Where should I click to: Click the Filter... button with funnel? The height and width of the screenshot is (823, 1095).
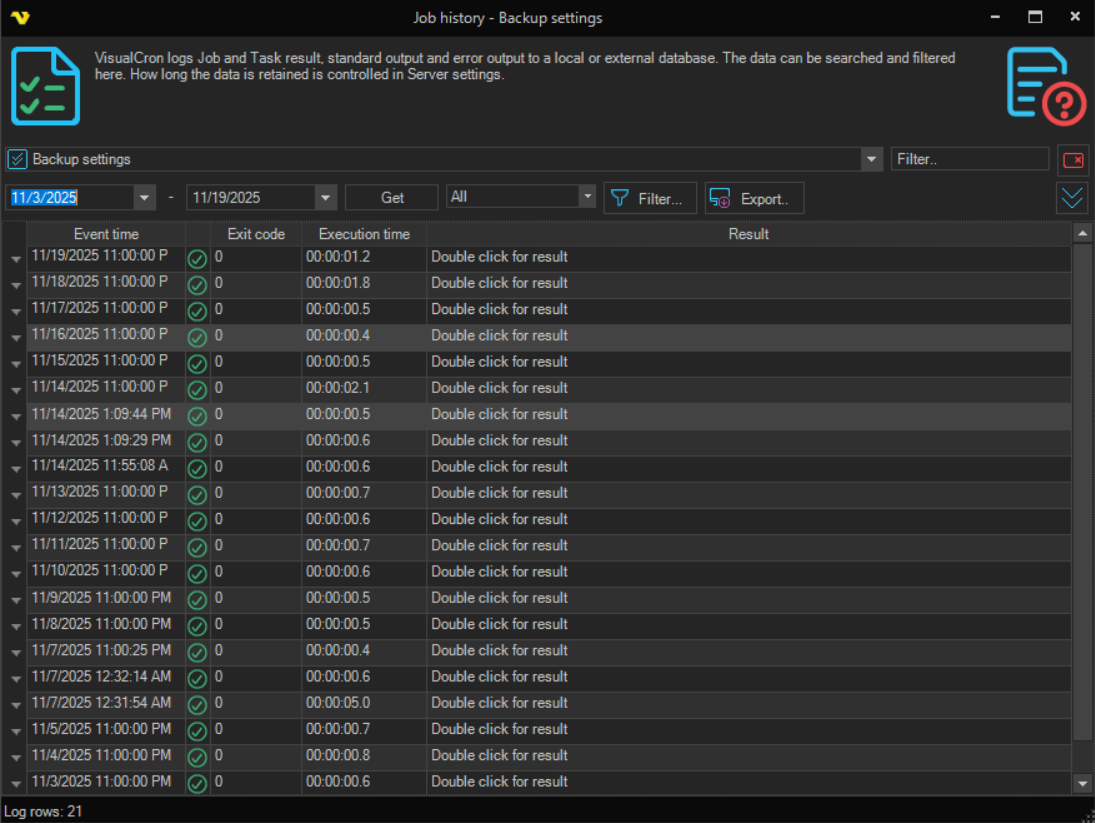650,199
